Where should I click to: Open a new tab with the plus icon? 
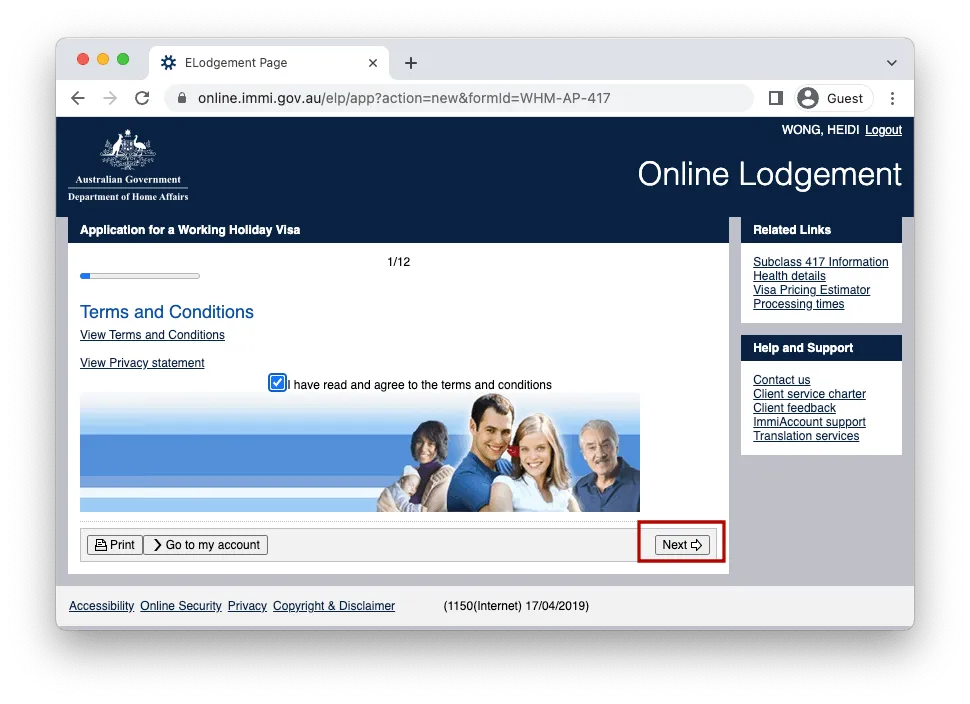coord(411,63)
